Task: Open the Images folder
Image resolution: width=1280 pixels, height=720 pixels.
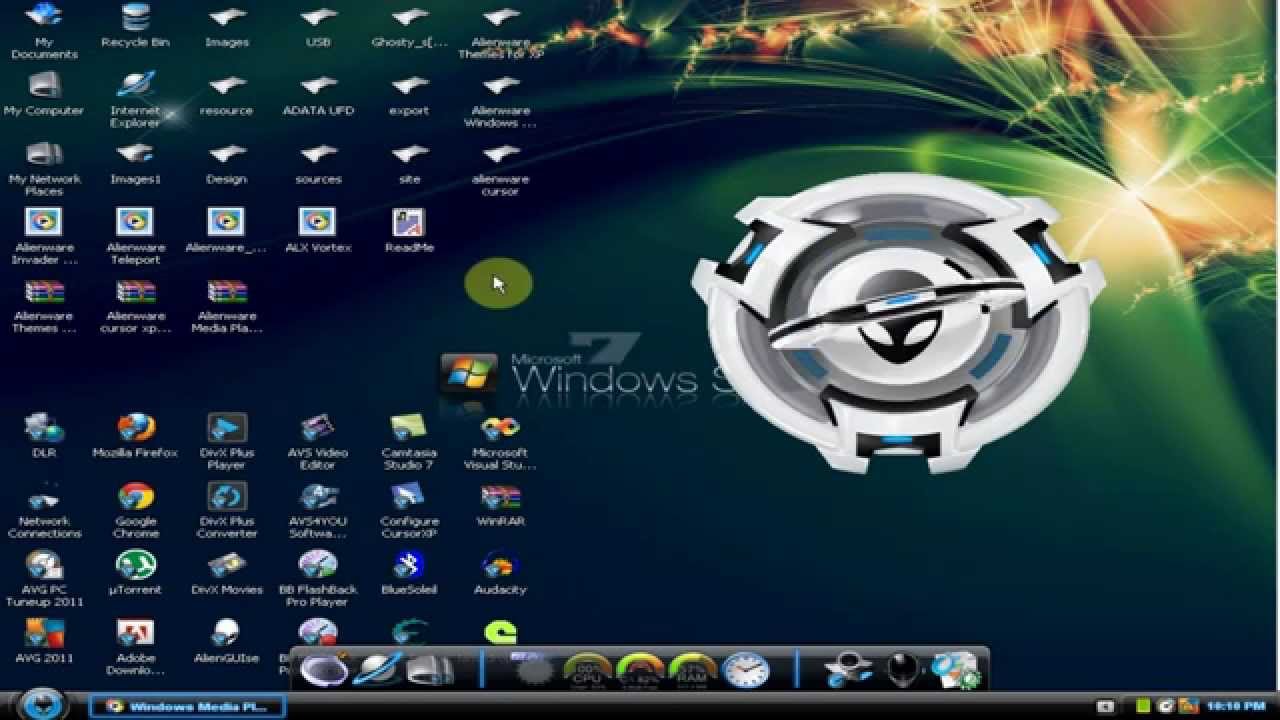Action: click(x=227, y=28)
